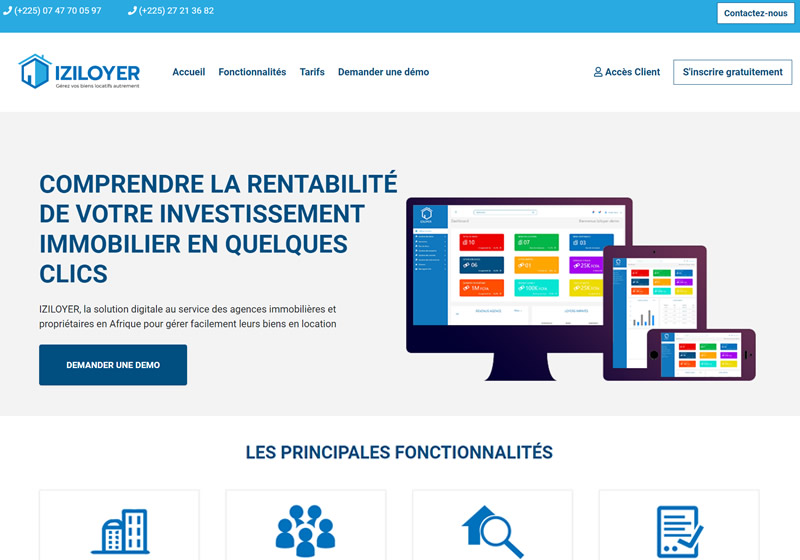Click the smartphone dashboard mockup image
800x560 pixels.
click(699, 357)
